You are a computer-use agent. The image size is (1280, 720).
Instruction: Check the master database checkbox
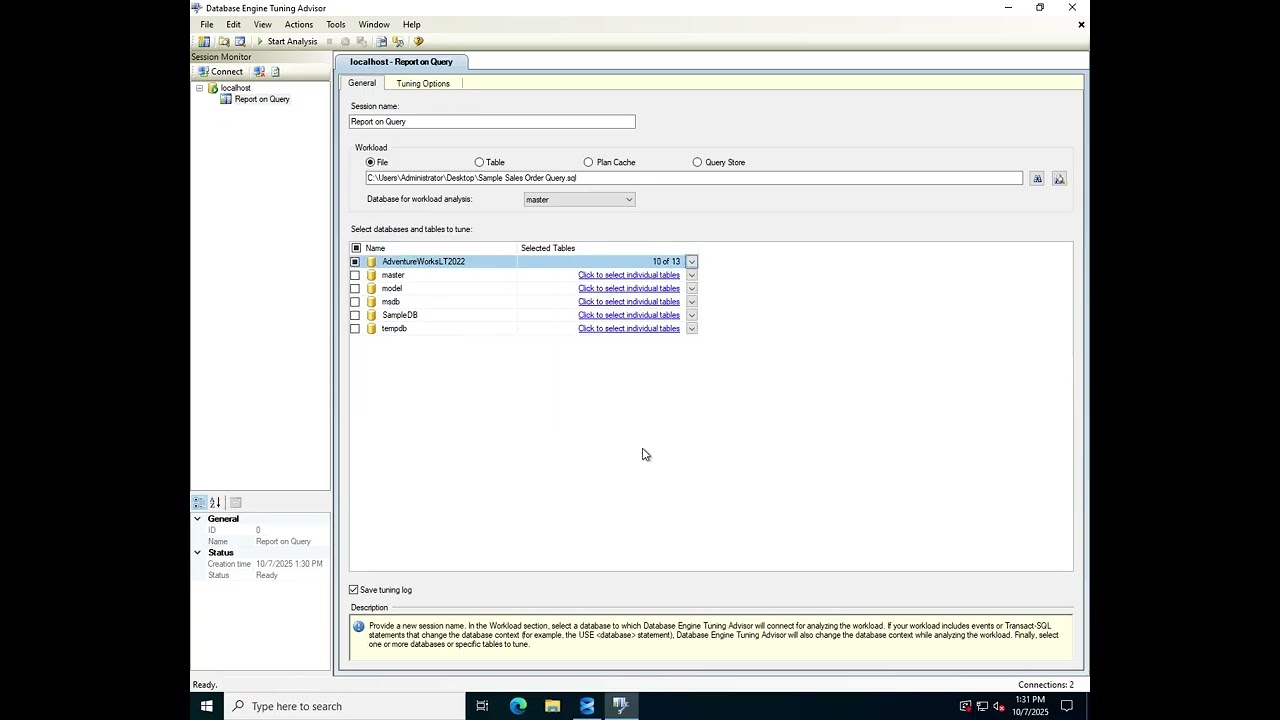tap(355, 275)
